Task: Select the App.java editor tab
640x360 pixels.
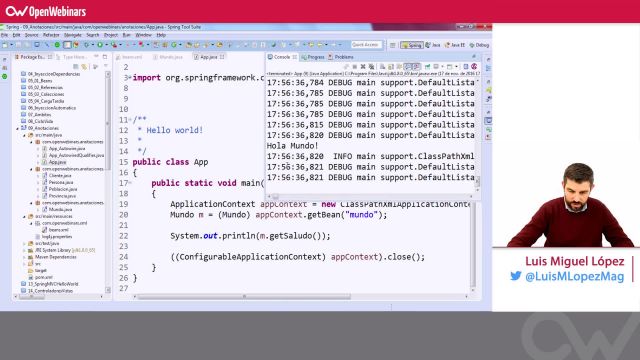Action: [209, 57]
